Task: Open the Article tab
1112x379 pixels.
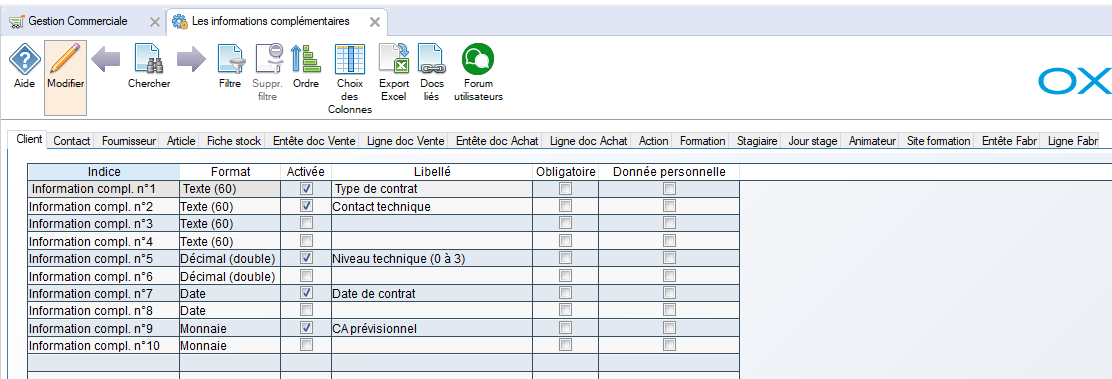Action: coord(181,141)
